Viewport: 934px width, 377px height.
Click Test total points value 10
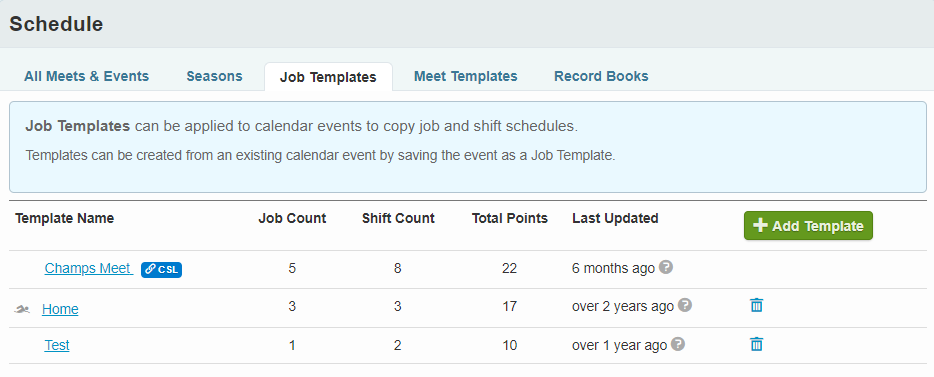[509, 345]
